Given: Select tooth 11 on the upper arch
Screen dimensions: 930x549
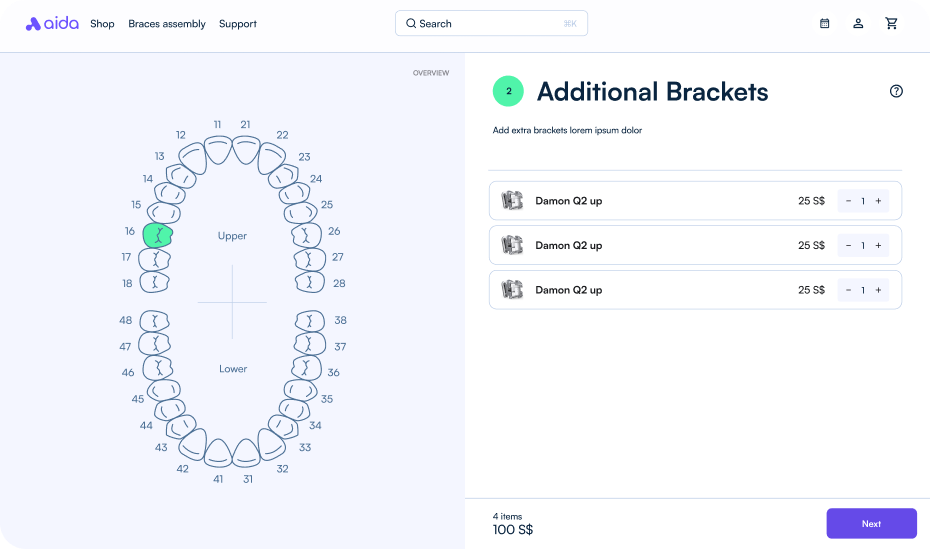Looking at the screenshot, I should pyautogui.click(x=219, y=150).
